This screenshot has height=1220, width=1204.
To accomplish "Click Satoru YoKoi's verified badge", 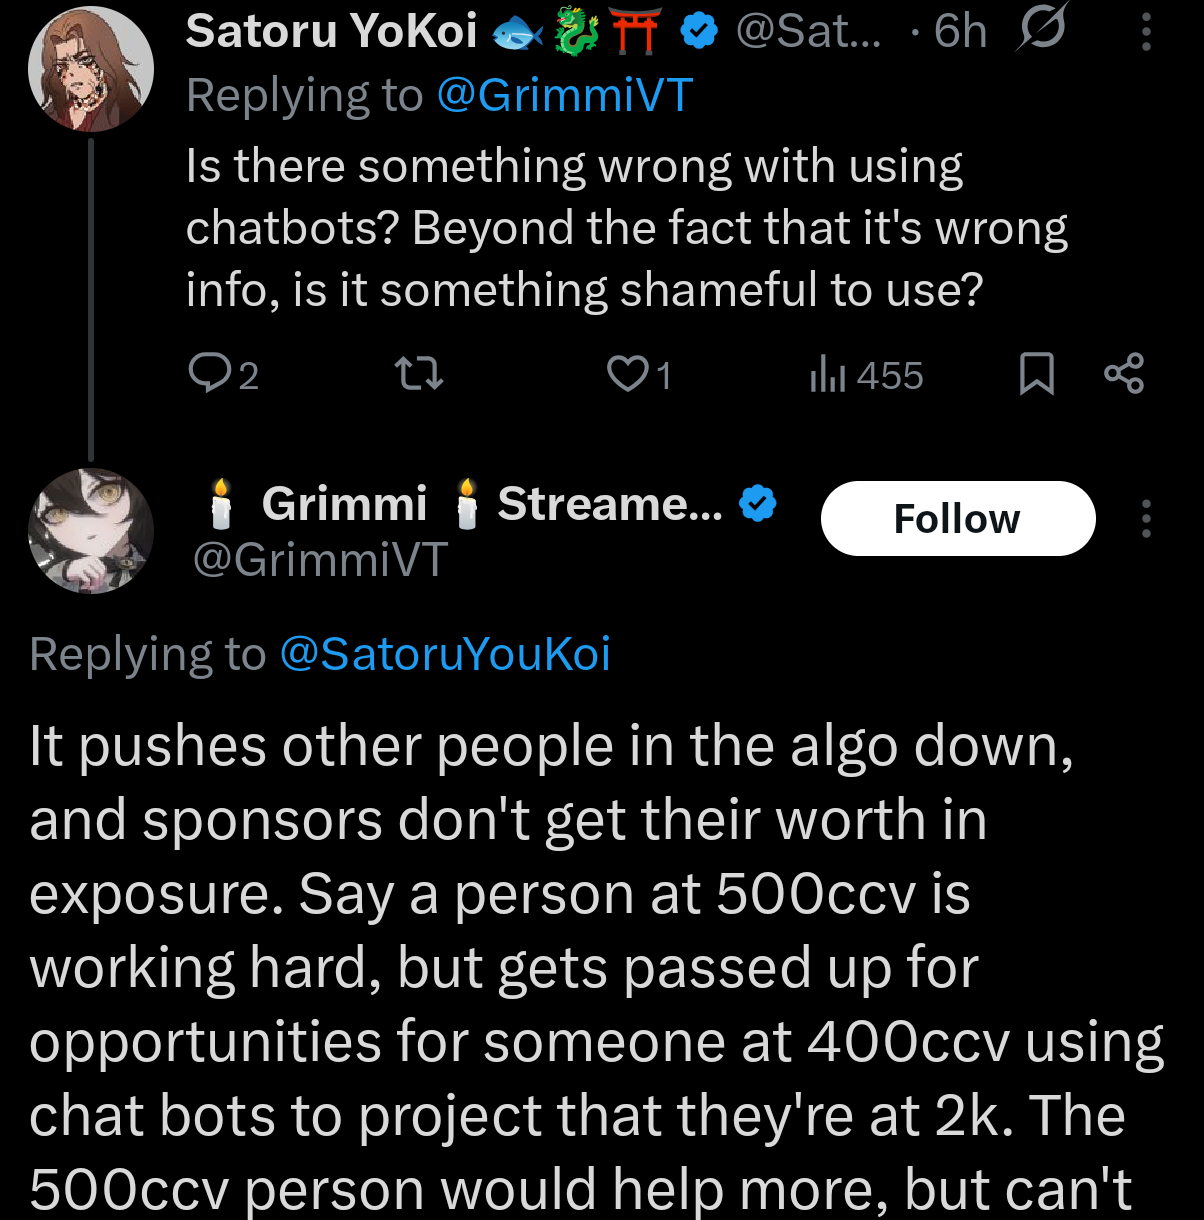I will pyautogui.click(x=699, y=32).
